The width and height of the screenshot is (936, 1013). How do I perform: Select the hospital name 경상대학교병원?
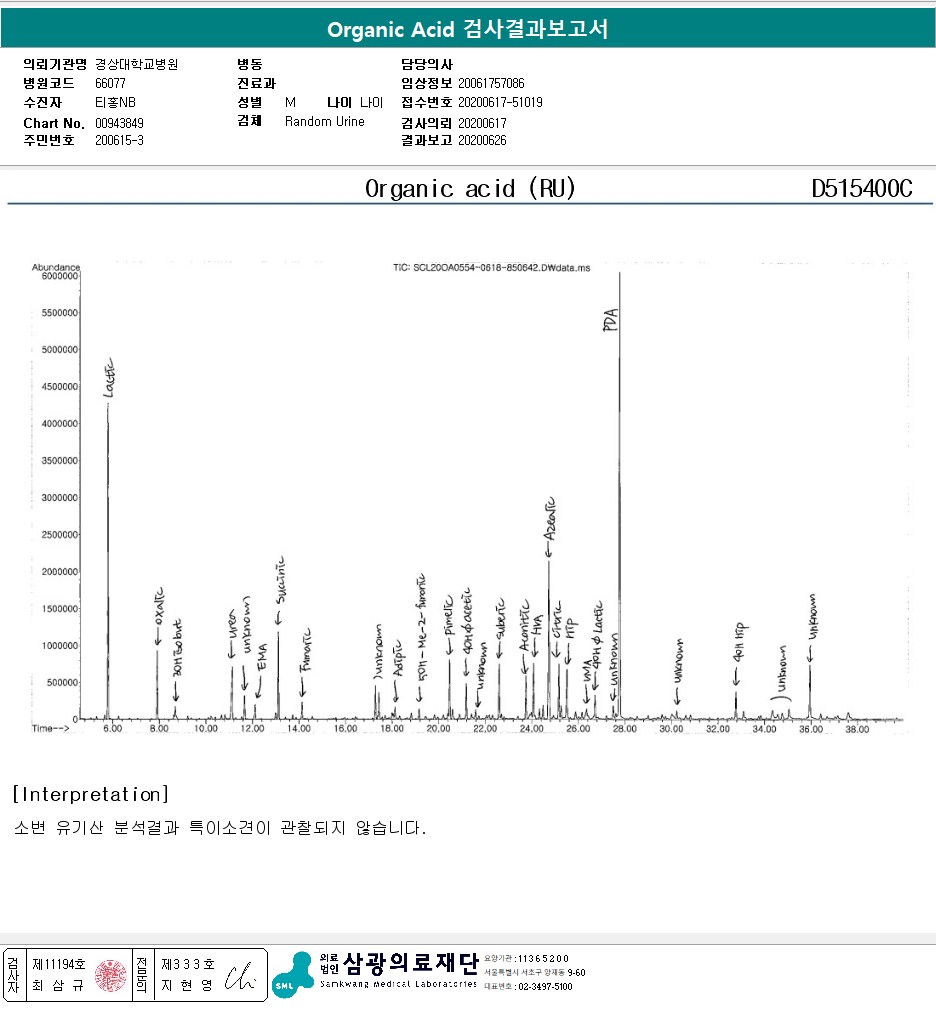pyautogui.click(x=136, y=64)
